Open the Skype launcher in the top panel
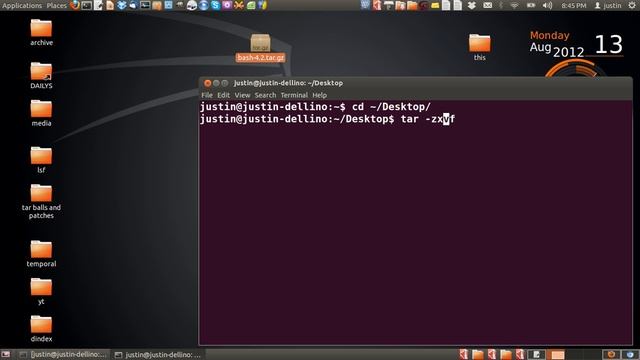The height and width of the screenshot is (360, 640). 215,5
